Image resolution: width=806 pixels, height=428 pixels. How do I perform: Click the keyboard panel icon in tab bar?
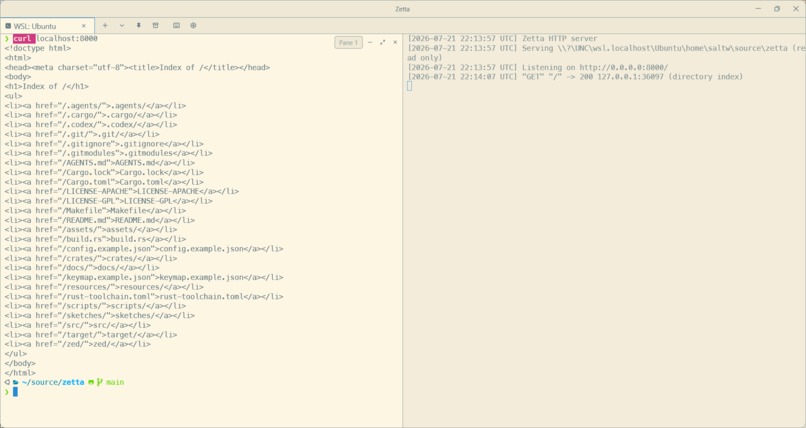coord(176,25)
